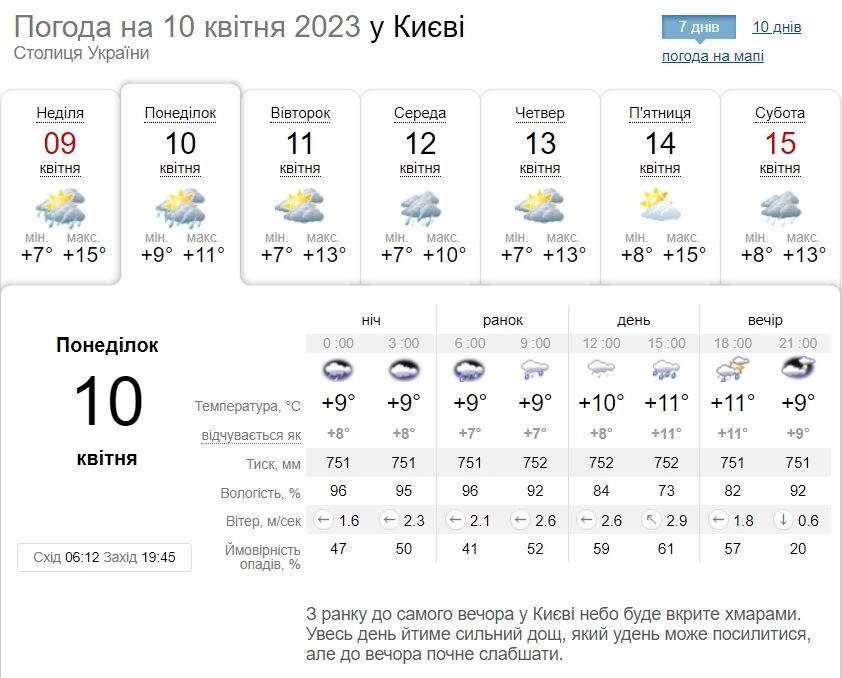Click the rainy cloud icon for Середа 12
Viewport: 842px width, 678px height.
tap(420, 207)
